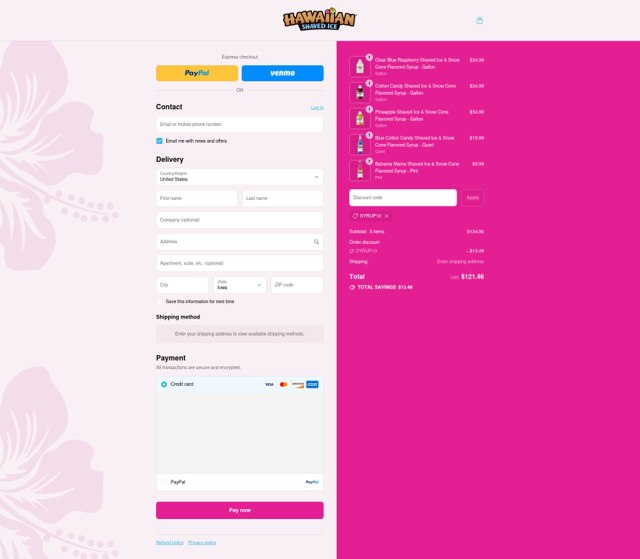The height and width of the screenshot is (559, 640).
Task: Open Cotton Candy gallon syrup thumbnail
Action: tap(360, 92)
